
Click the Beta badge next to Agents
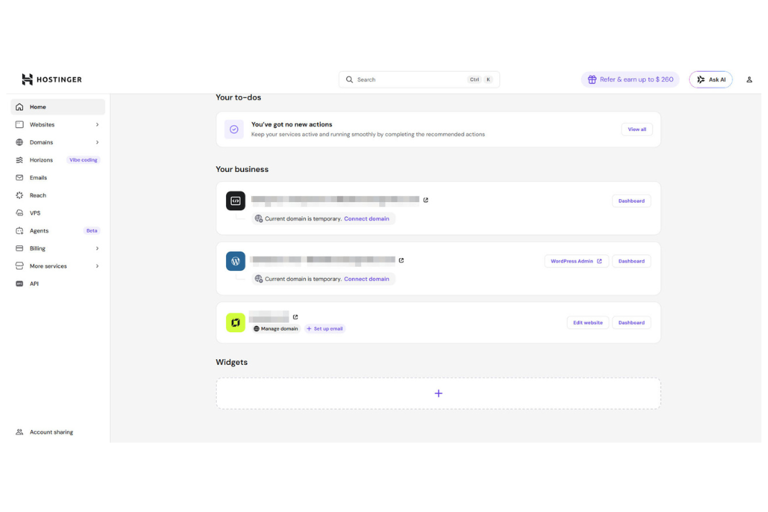click(x=92, y=230)
